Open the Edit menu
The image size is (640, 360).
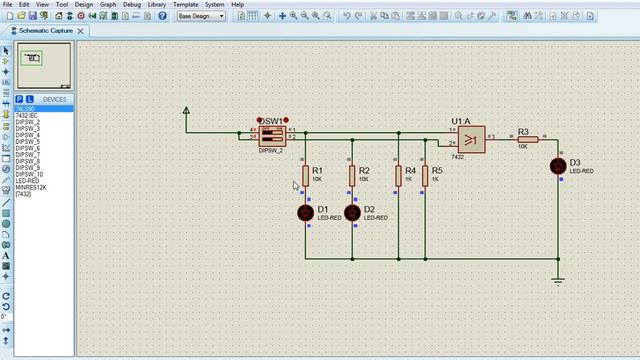tap(24, 4)
